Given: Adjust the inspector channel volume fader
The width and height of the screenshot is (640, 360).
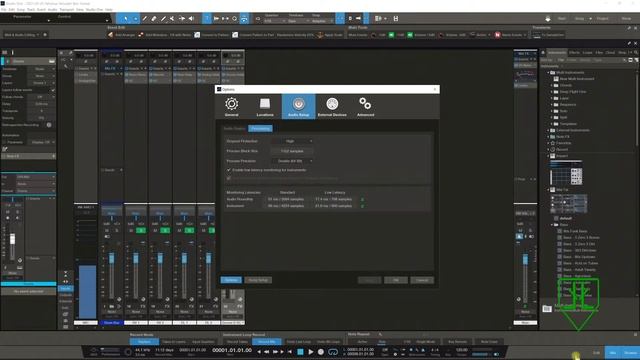Looking at the screenshot, I should (x=12, y=239).
